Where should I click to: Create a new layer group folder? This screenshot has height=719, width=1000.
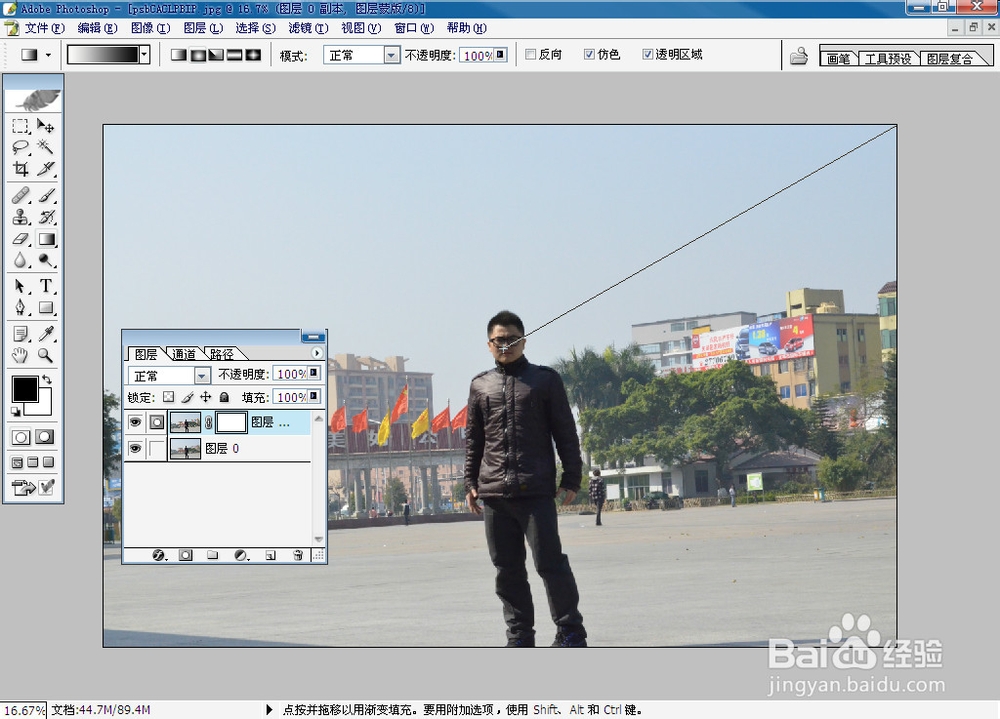point(212,555)
